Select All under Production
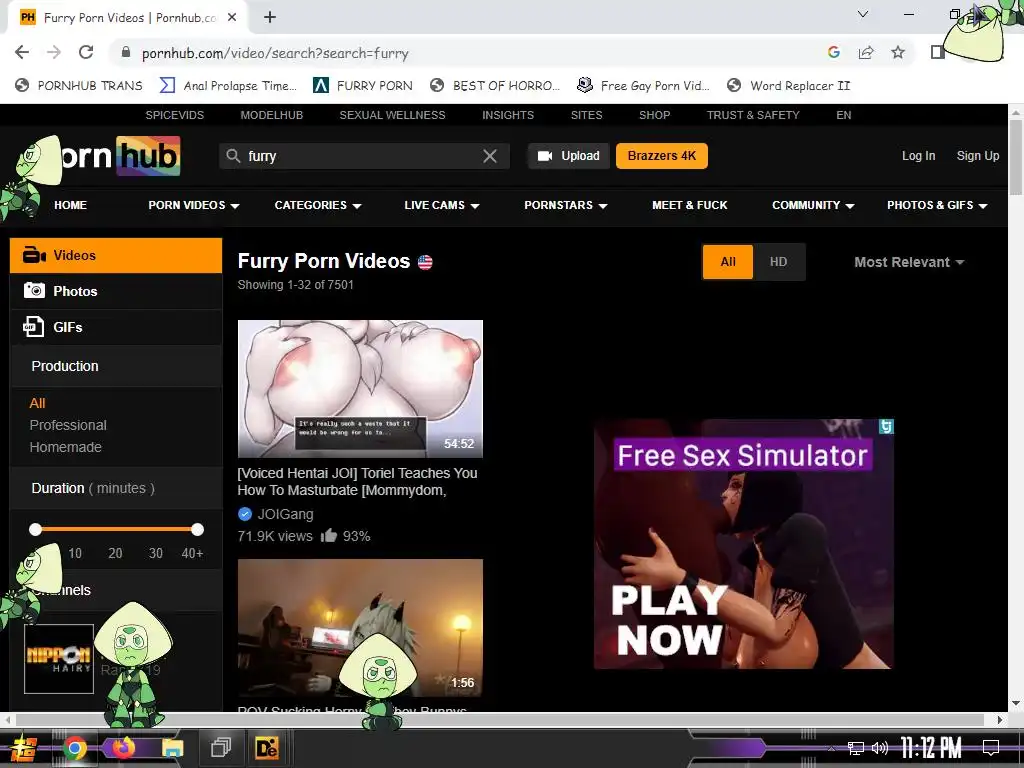Viewport: 1024px width, 768px height. [37, 403]
